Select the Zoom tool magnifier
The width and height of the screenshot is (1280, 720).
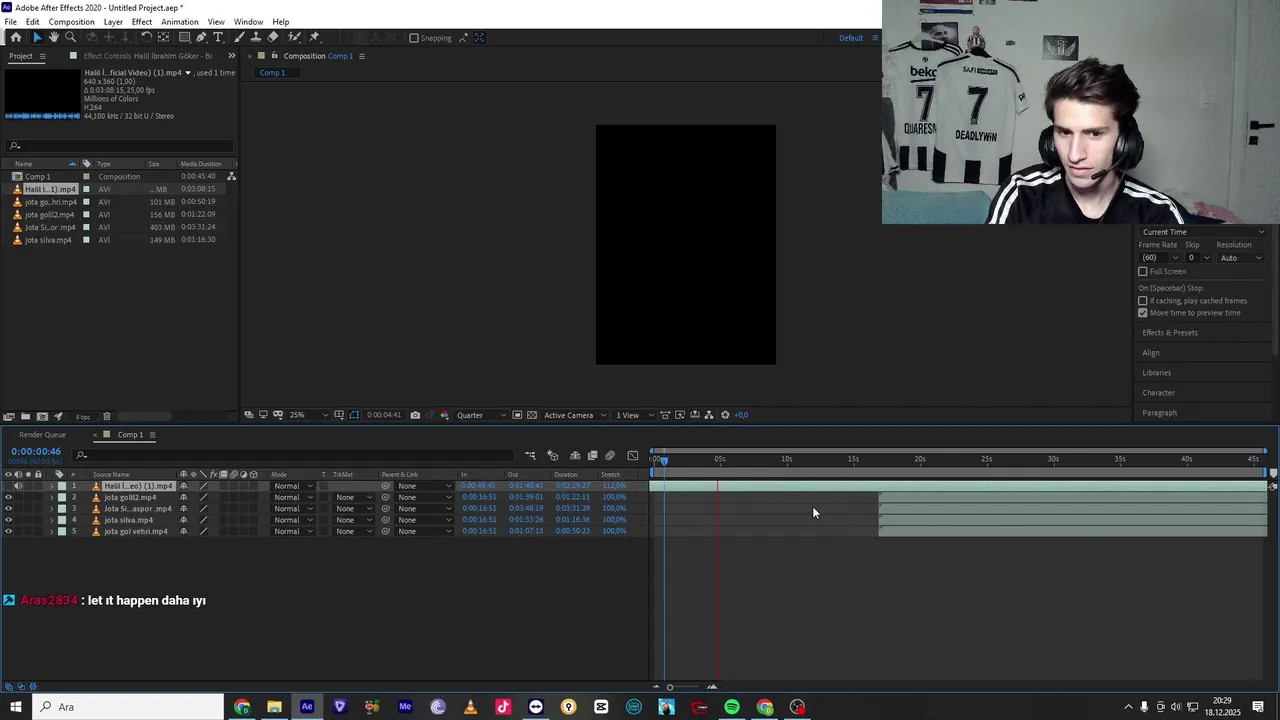[x=71, y=37]
